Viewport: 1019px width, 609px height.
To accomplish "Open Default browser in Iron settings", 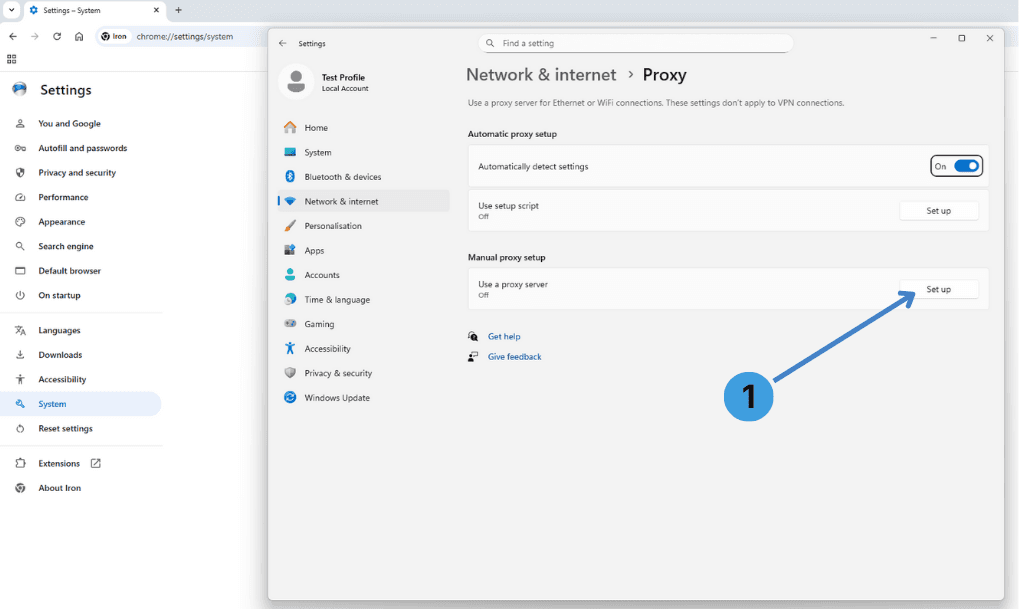I will coord(70,271).
